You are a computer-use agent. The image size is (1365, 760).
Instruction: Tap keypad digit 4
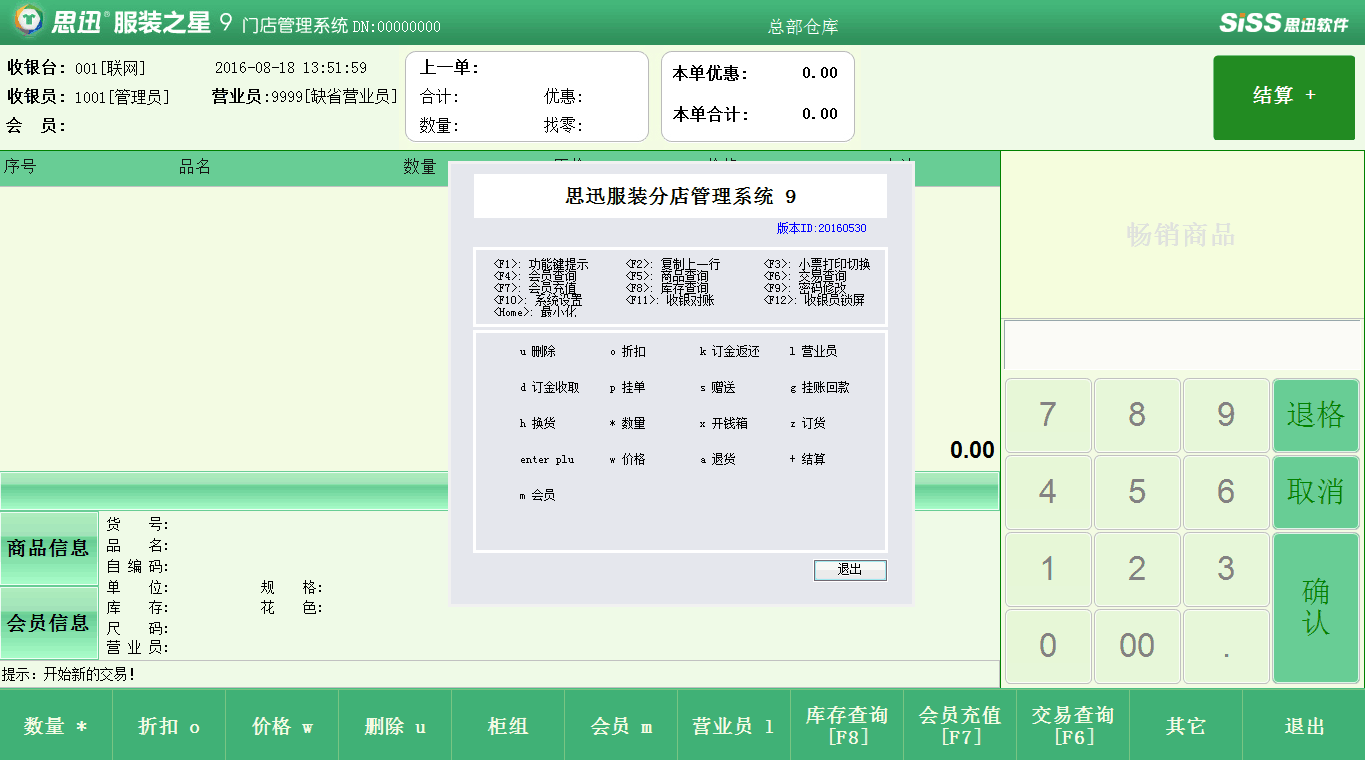(x=1048, y=492)
